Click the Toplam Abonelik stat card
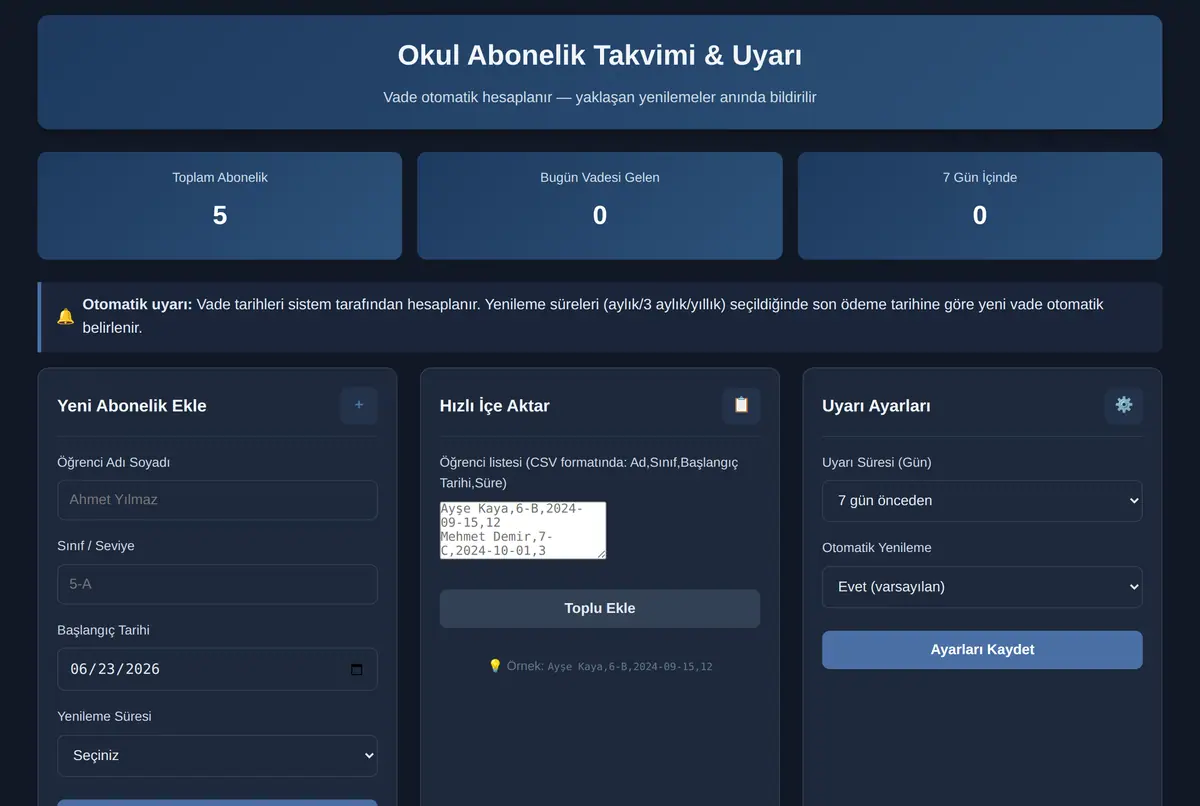This screenshot has width=1200, height=806. [x=220, y=205]
